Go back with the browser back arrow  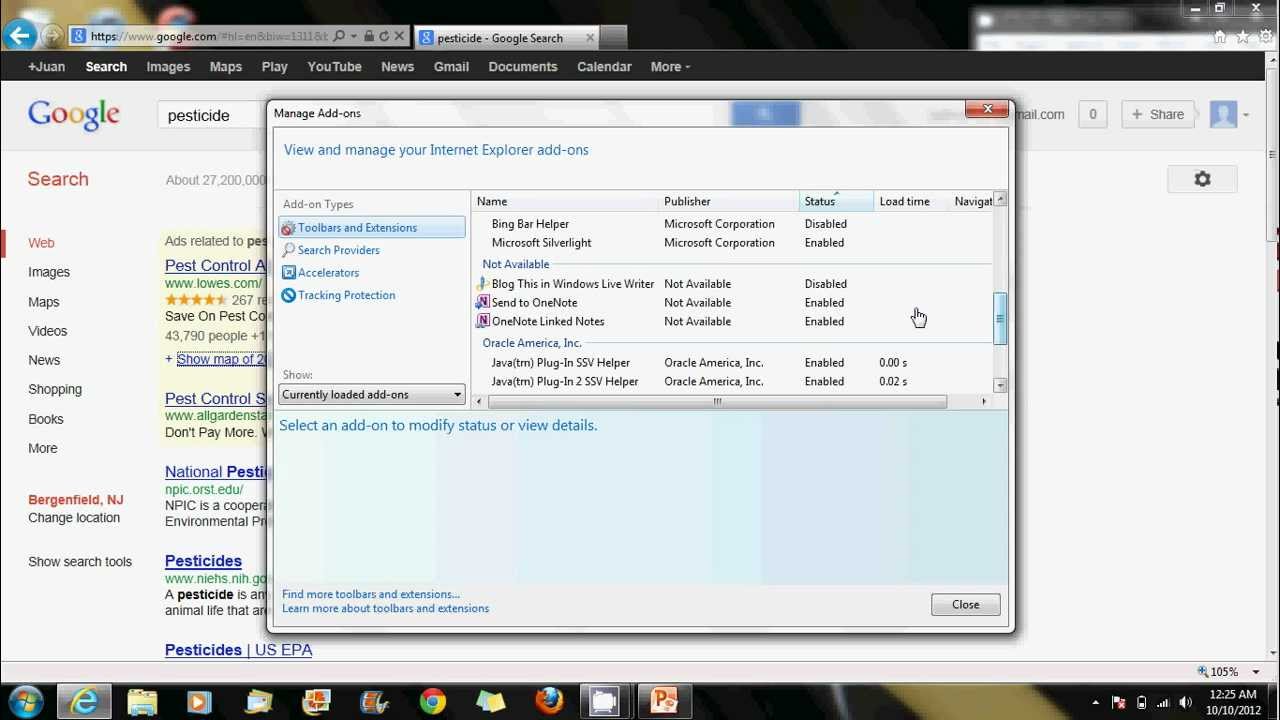pos(19,37)
